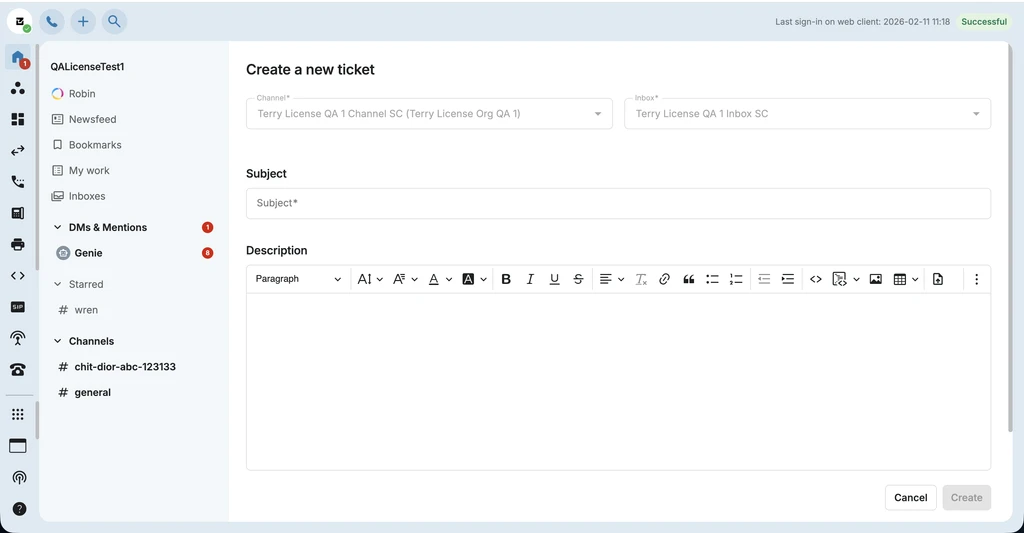Screen dimensions: 1024x533
Task: Click the fax machine icon in left rail
Action: 18,213
